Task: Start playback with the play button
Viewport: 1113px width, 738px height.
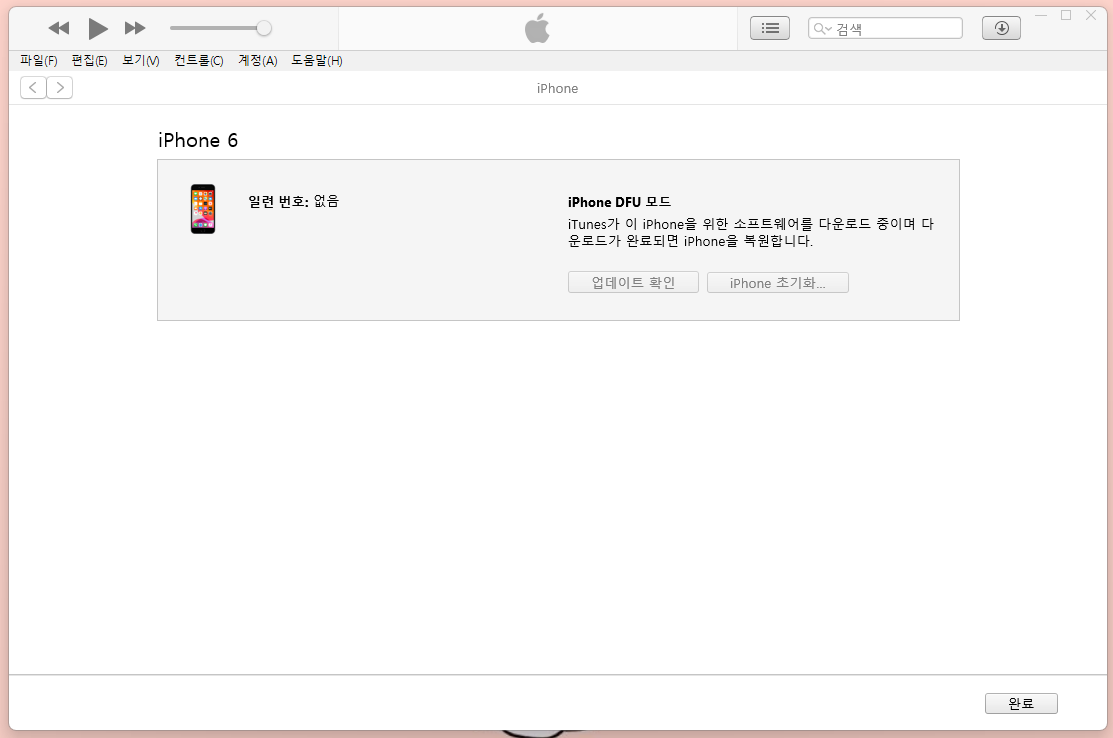Action: (98, 29)
